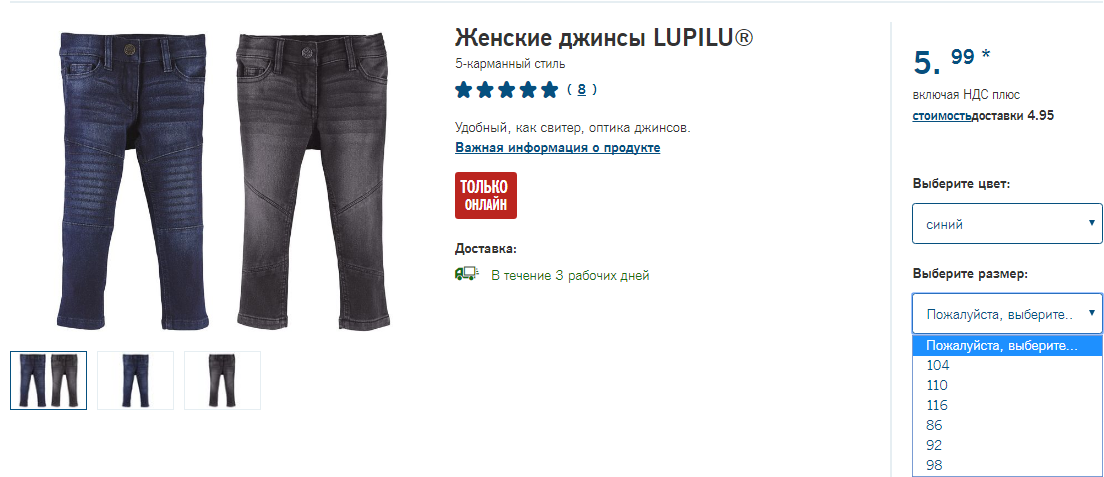Click the red ТОЛЬКО ОНЛАЙН badge

486,195
